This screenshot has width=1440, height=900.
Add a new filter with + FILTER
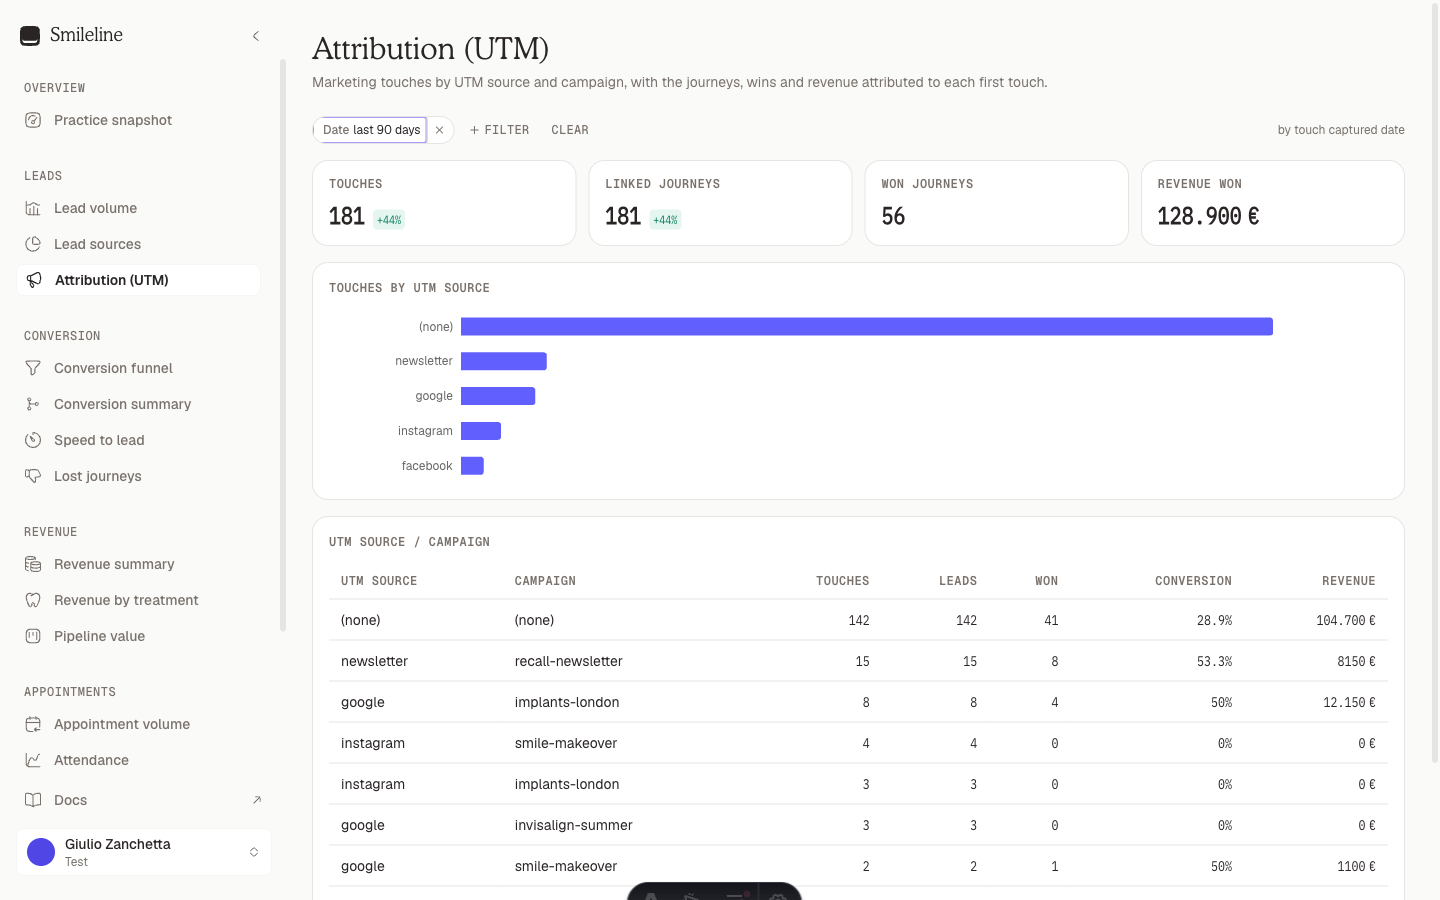tap(500, 130)
